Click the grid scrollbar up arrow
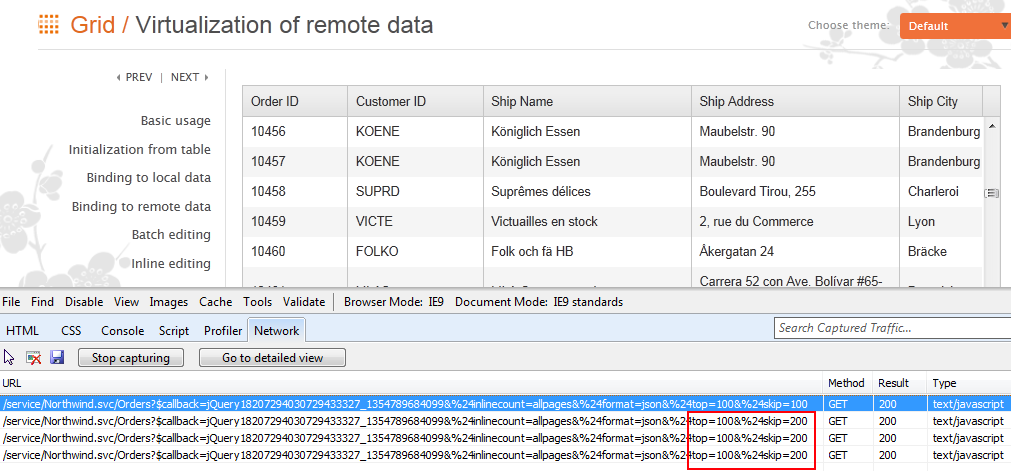Image resolution: width=1011 pixels, height=471 pixels. point(992,127)
